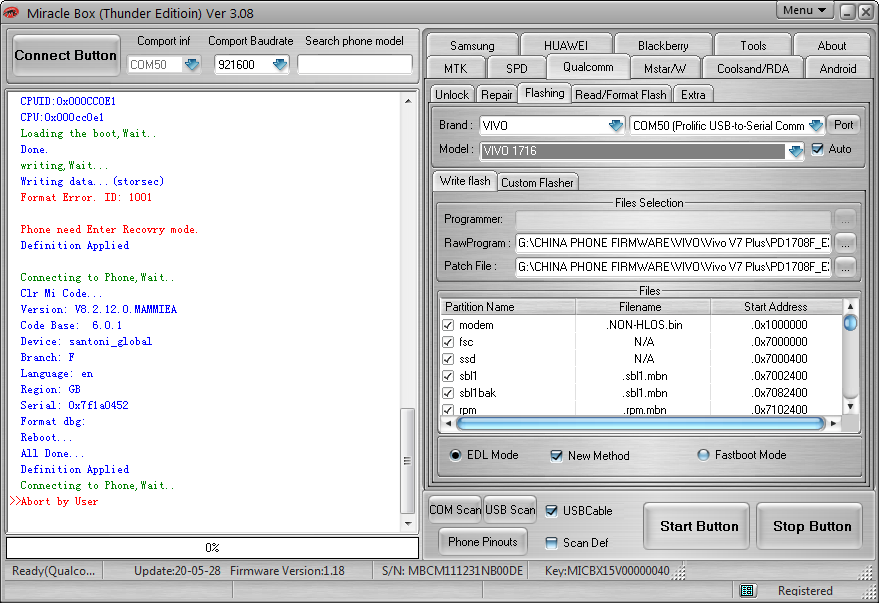
Task: Click the COM Scan button
Action: [x=455, y=509]
